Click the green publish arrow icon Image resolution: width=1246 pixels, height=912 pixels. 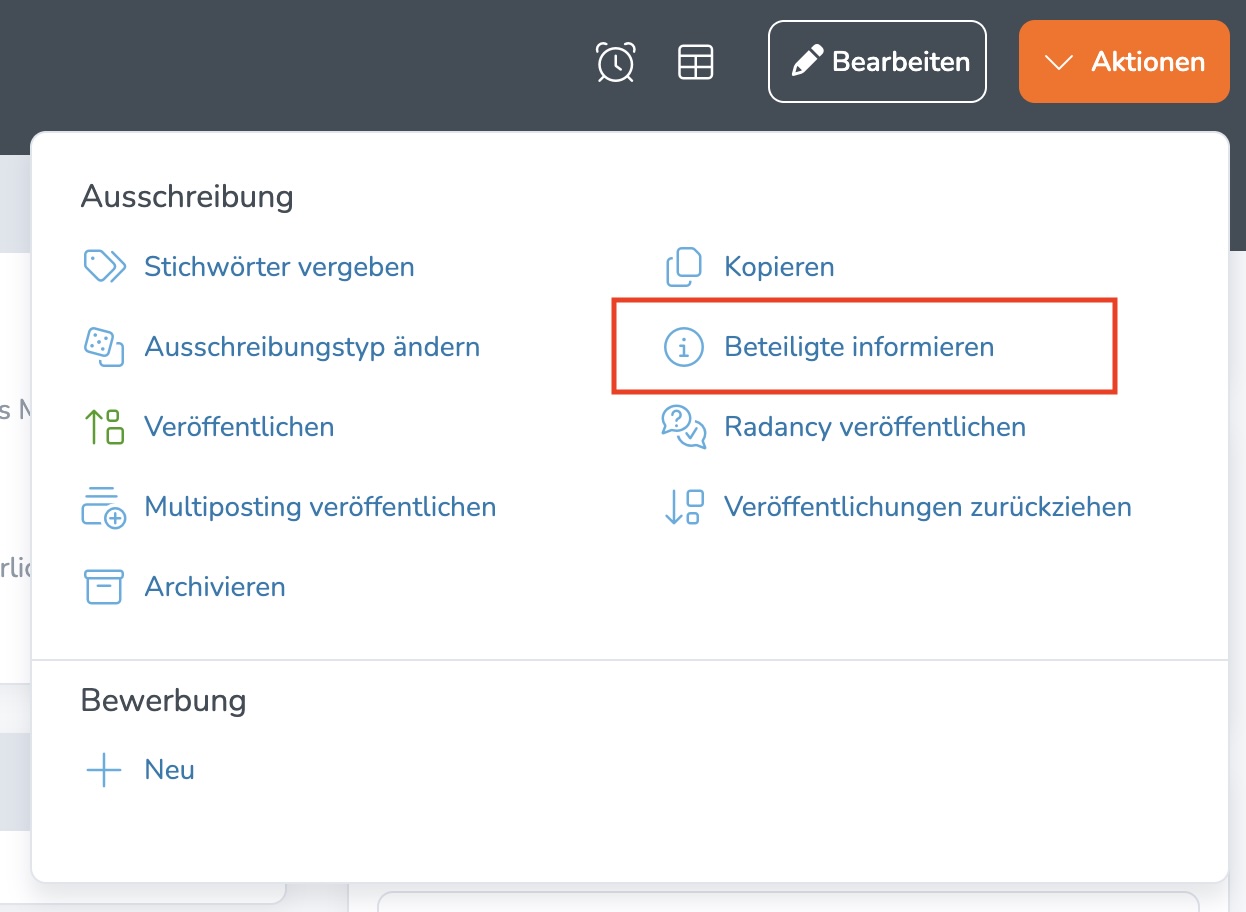[x=103, y=426]
